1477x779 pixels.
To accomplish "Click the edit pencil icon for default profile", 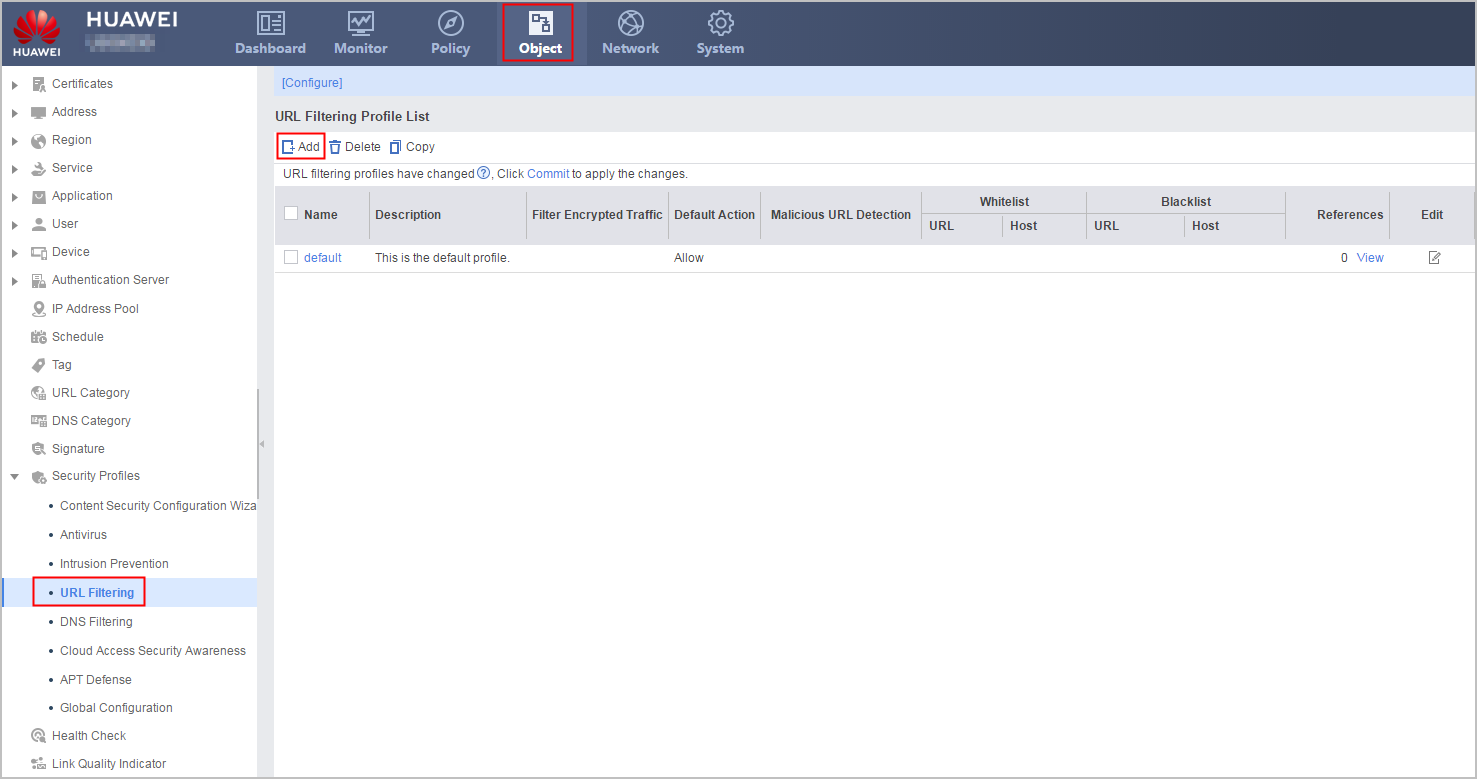I will [1434, 258].
